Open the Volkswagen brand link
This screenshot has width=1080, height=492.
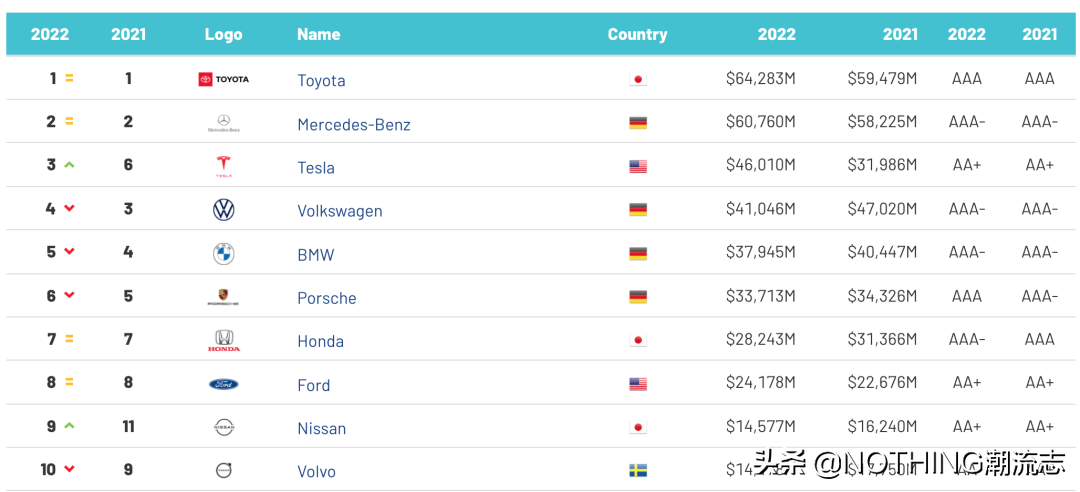pos(340,211)
